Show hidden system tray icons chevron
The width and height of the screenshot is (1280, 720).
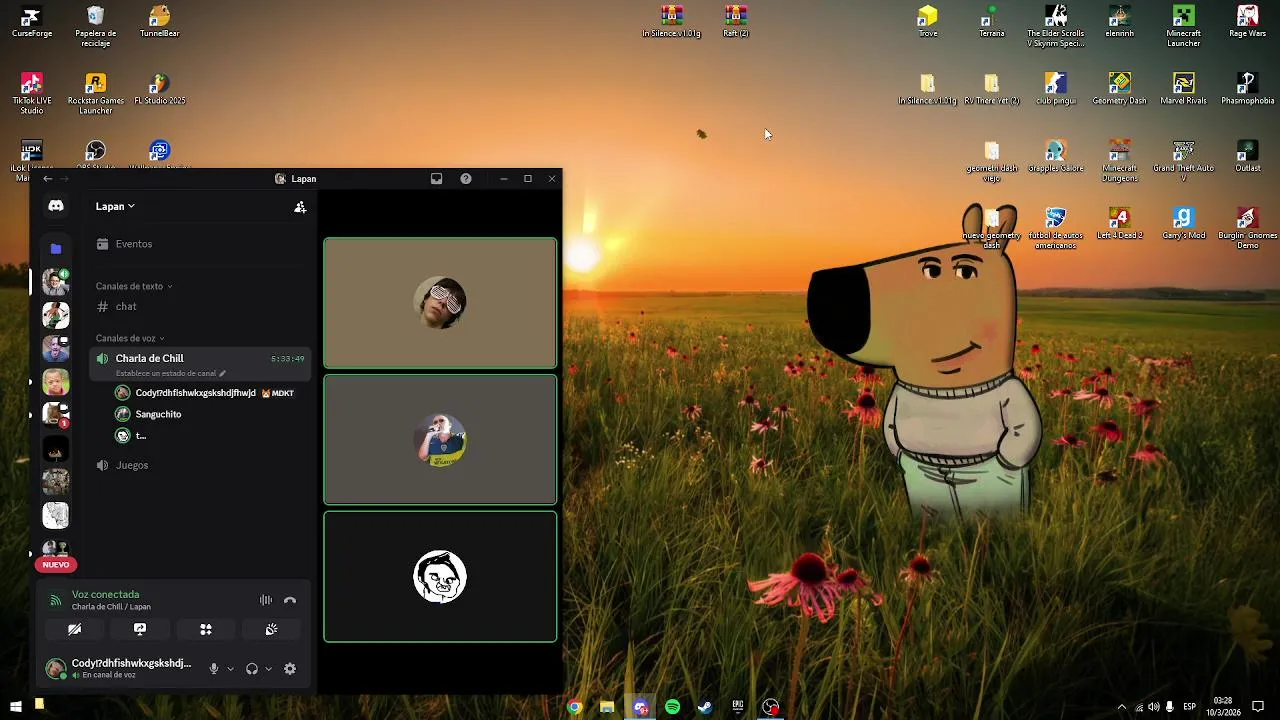pos(1121,707)
